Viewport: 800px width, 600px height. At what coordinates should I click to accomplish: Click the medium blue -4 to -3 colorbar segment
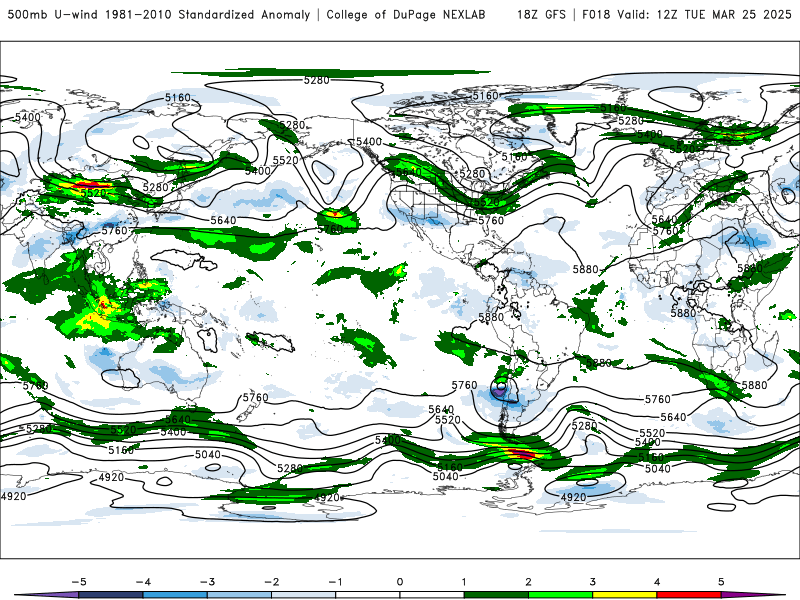click(x=175, y=596)
